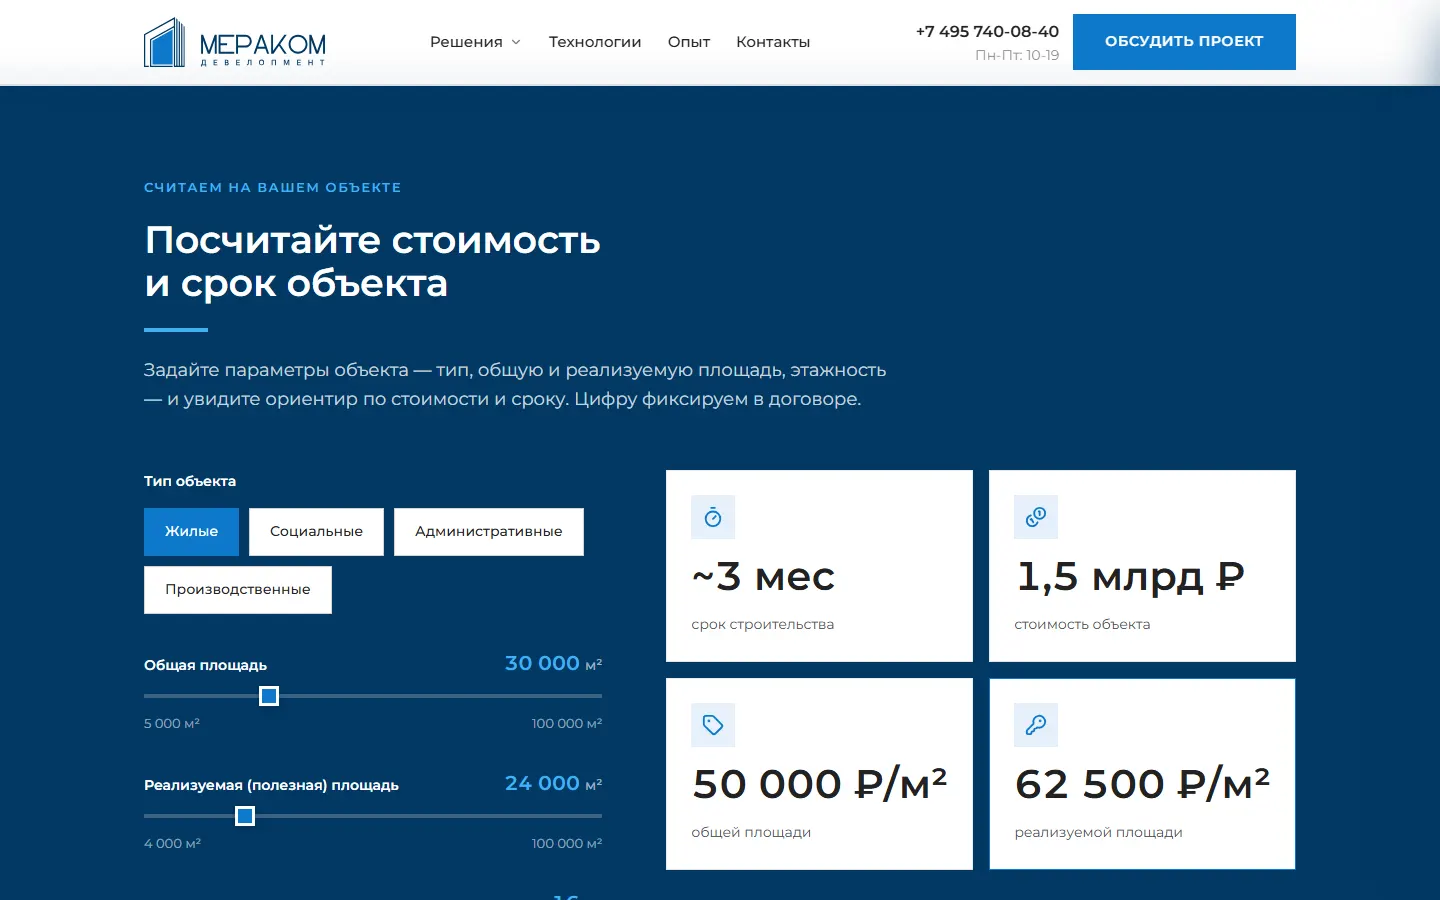Click the key icon on 62 500 card
Image resolution: width=1440 pixels, height=900 pixels.
pos(1036,725)
